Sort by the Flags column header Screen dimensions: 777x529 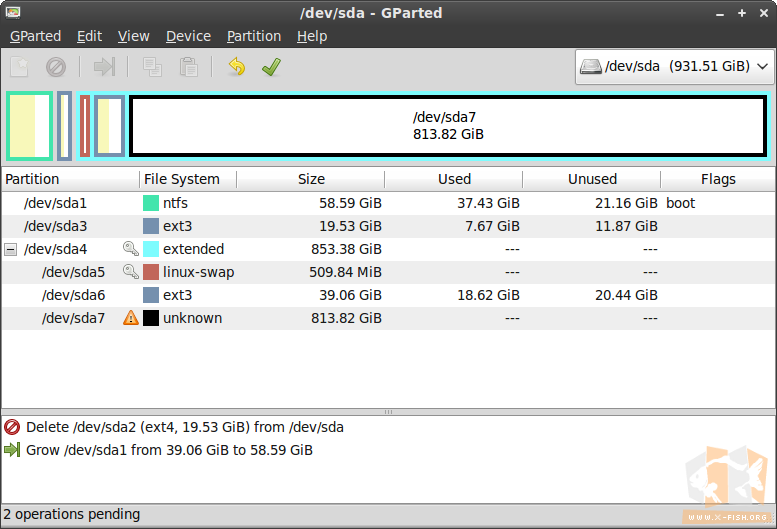tap(718, 179)
